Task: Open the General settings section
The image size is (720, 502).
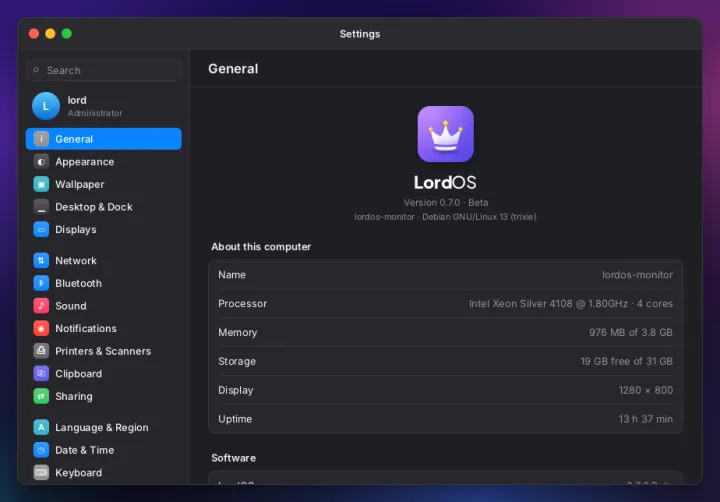Action: (x=104, y=139)
